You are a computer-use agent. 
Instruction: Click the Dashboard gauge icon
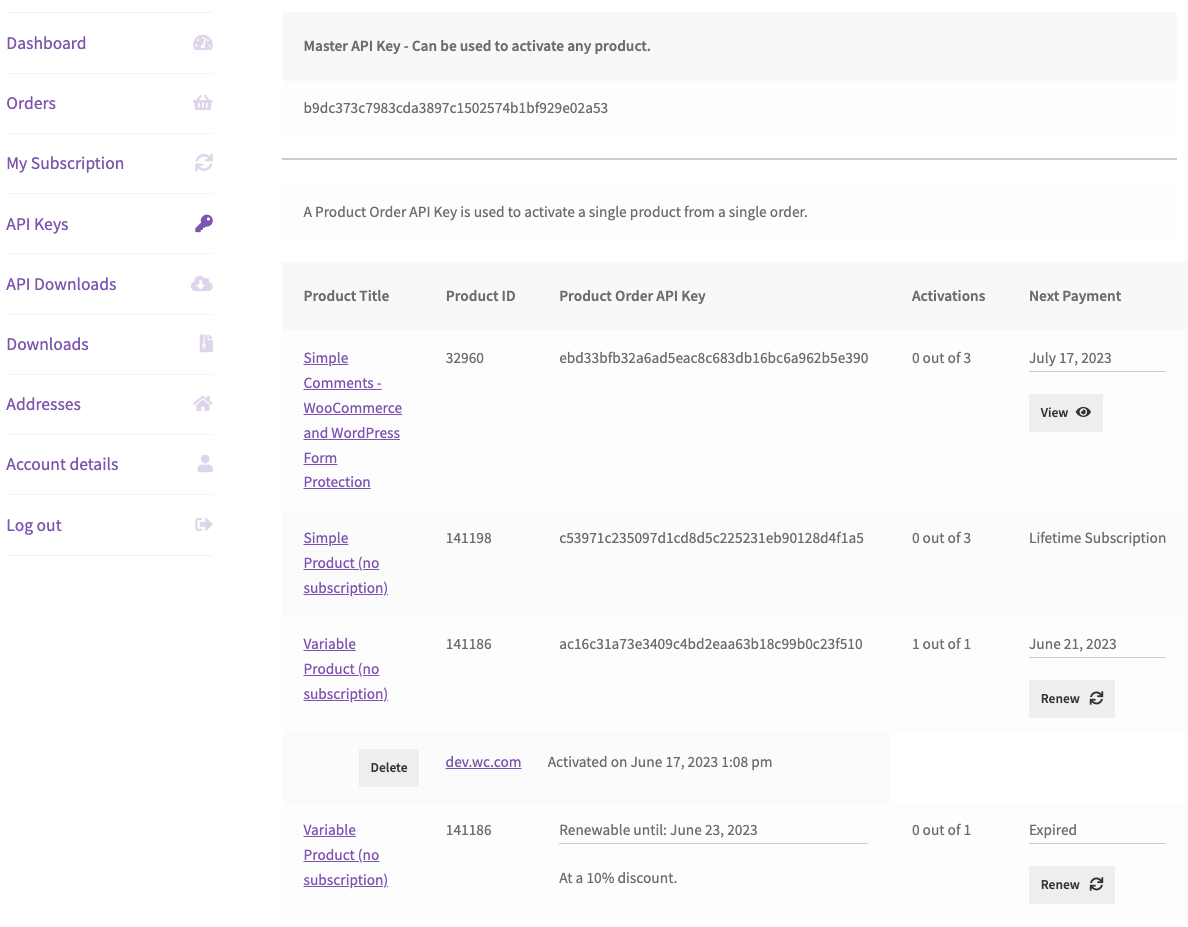click(203, 43)
